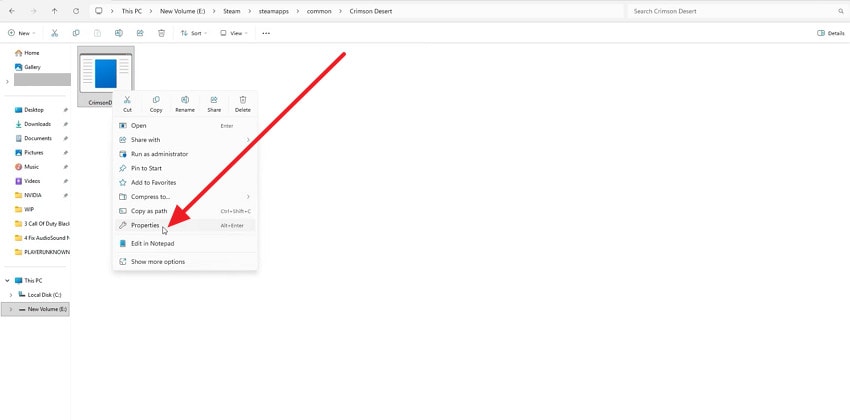
Task: Open the New dropdown button
Action: pos(22,33)
